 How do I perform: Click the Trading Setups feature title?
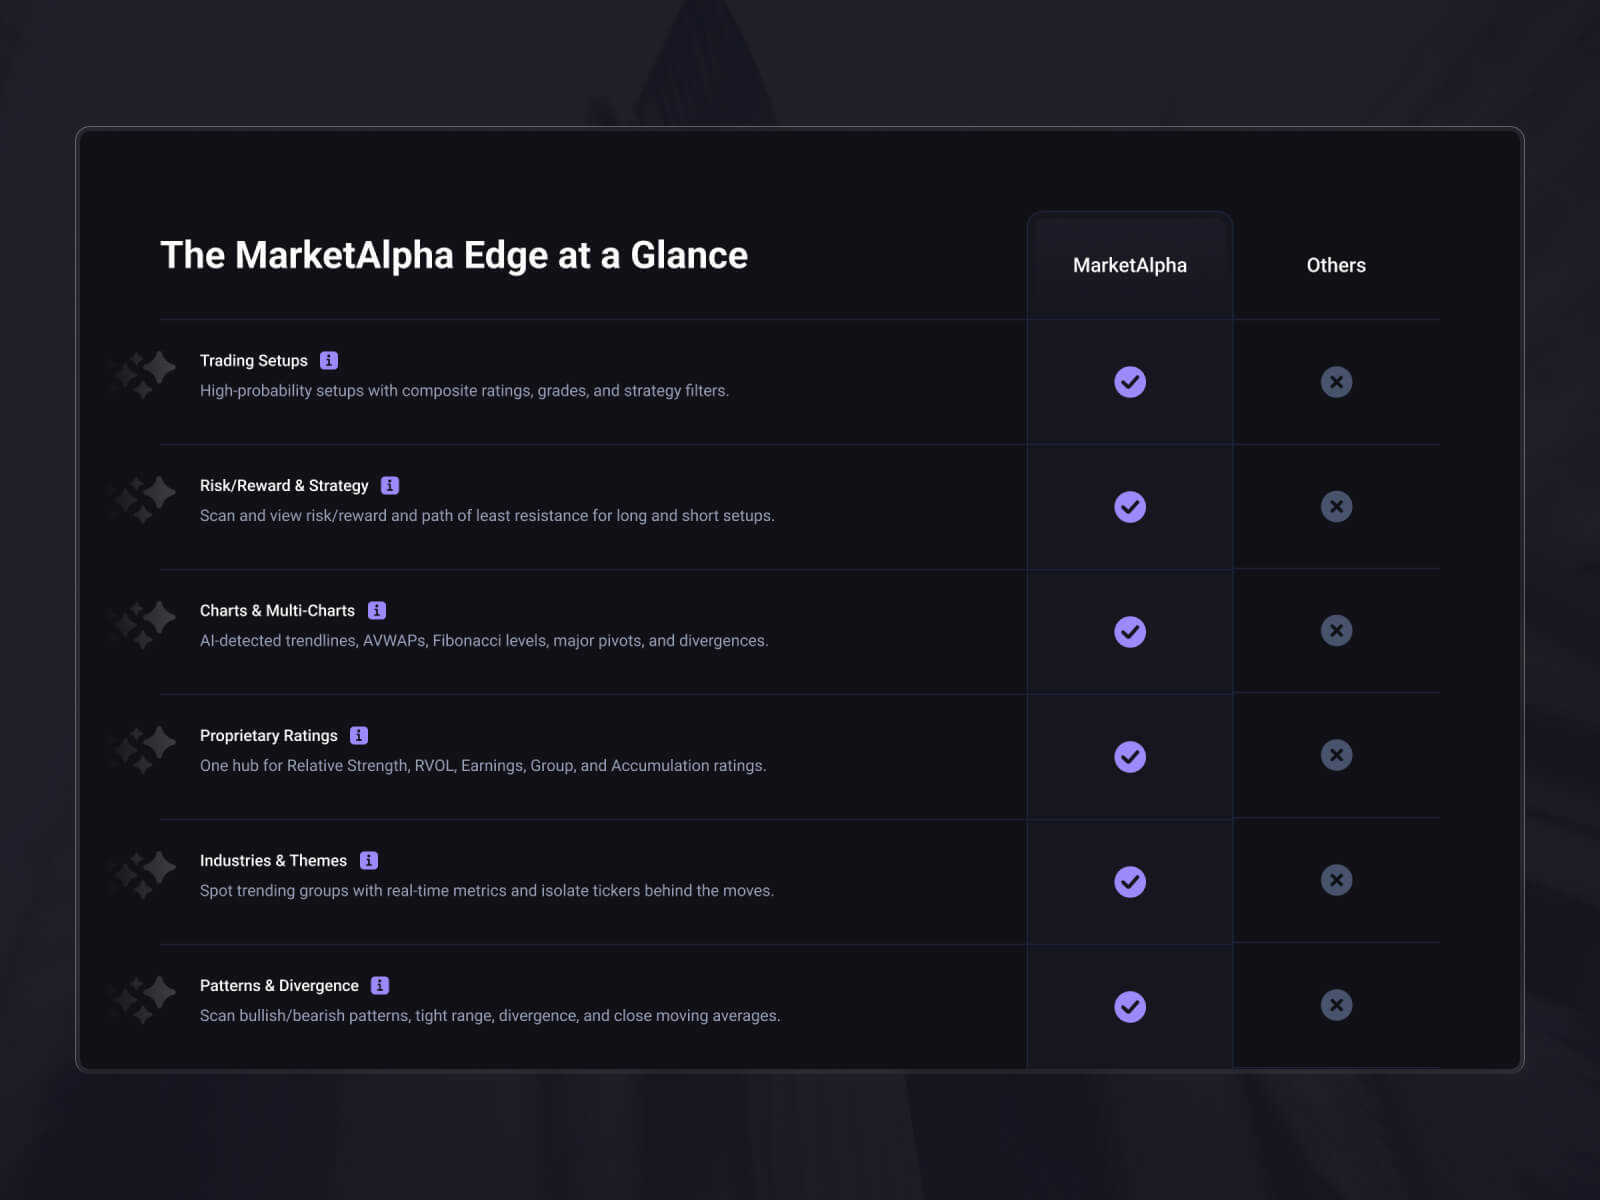[x=254, y=361]
